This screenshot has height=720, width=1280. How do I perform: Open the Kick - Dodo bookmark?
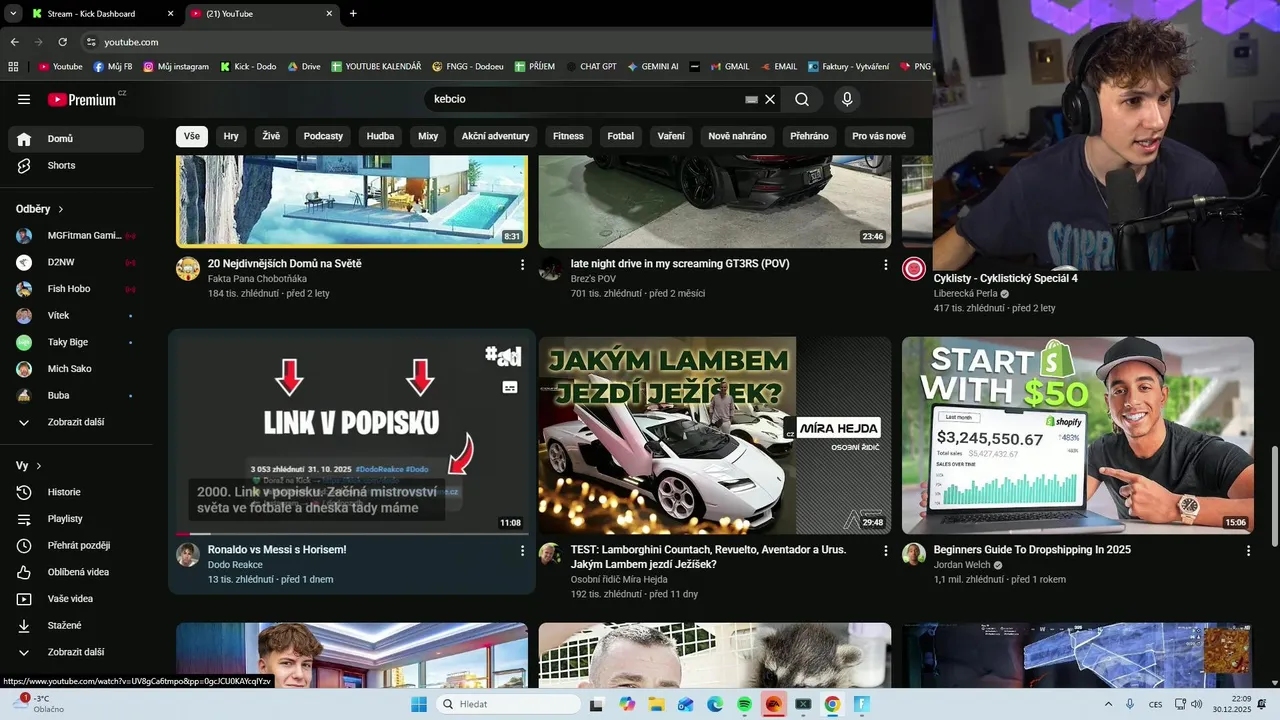(x=247, y=67)
